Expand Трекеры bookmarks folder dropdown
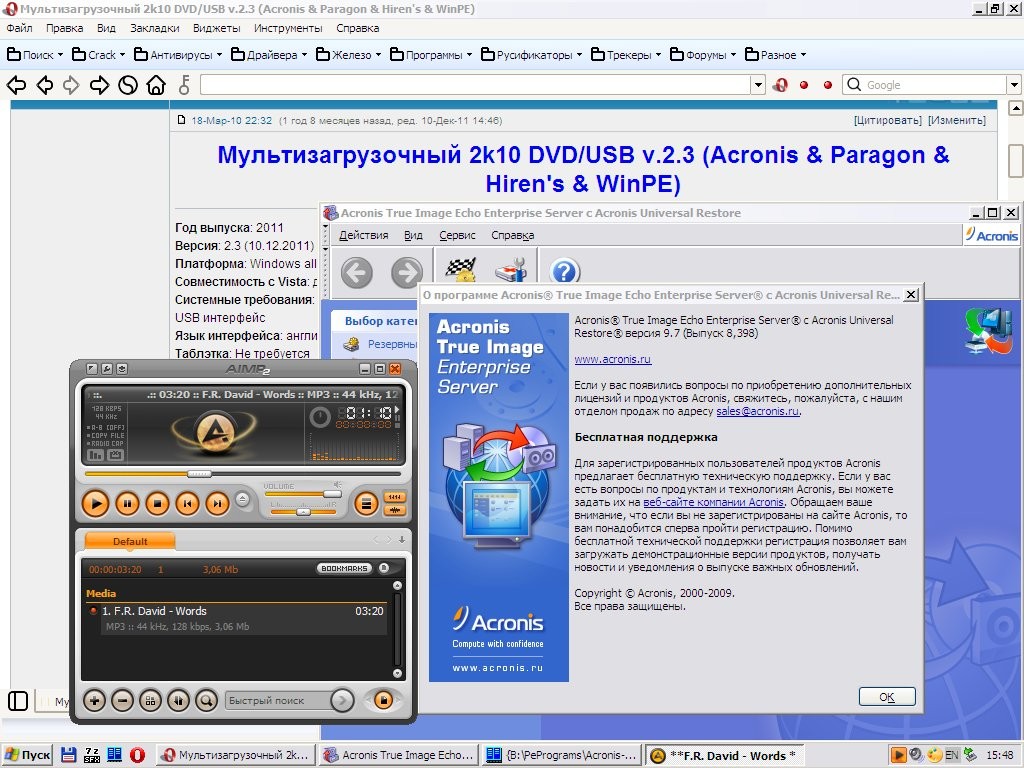This screenshot has height=768, width=1024. tap(658, 55)
